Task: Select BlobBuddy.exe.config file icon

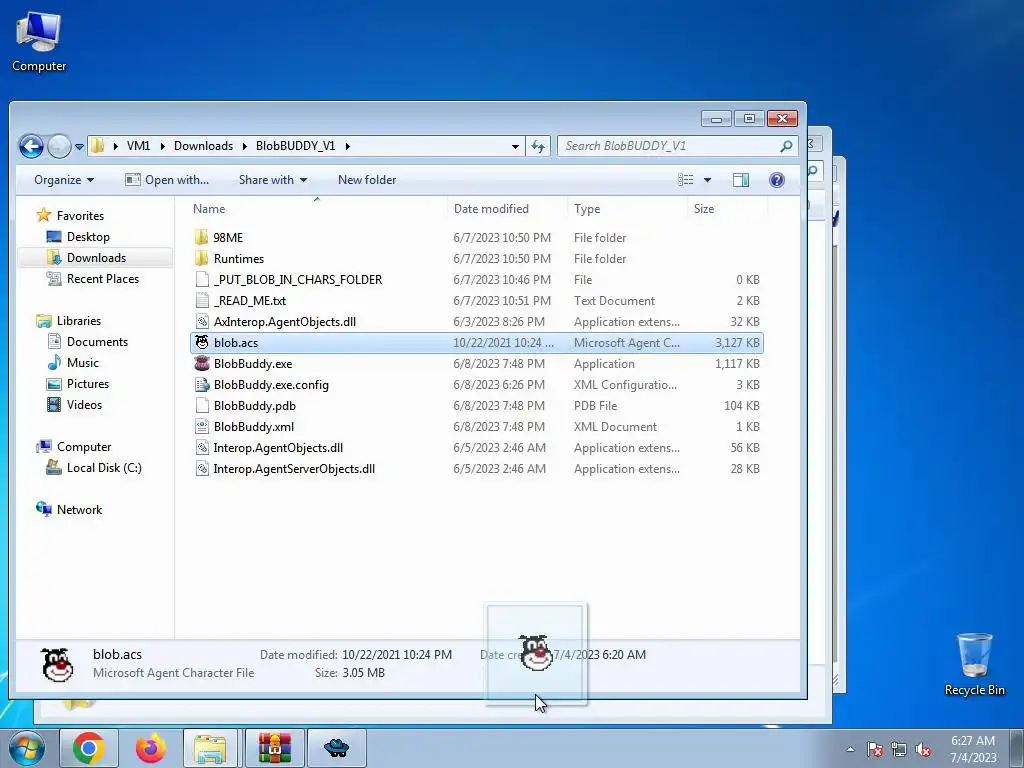Action: tap(202, 385)
